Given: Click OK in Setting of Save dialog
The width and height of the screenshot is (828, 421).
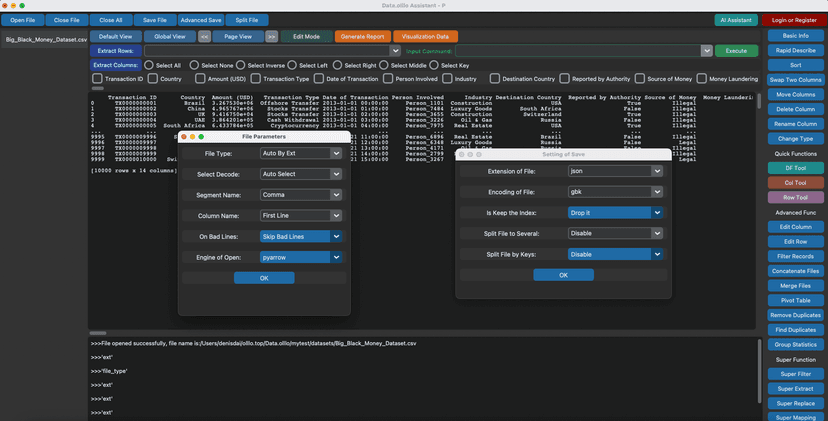Looking at the screenshot, I should coord(563,275).
